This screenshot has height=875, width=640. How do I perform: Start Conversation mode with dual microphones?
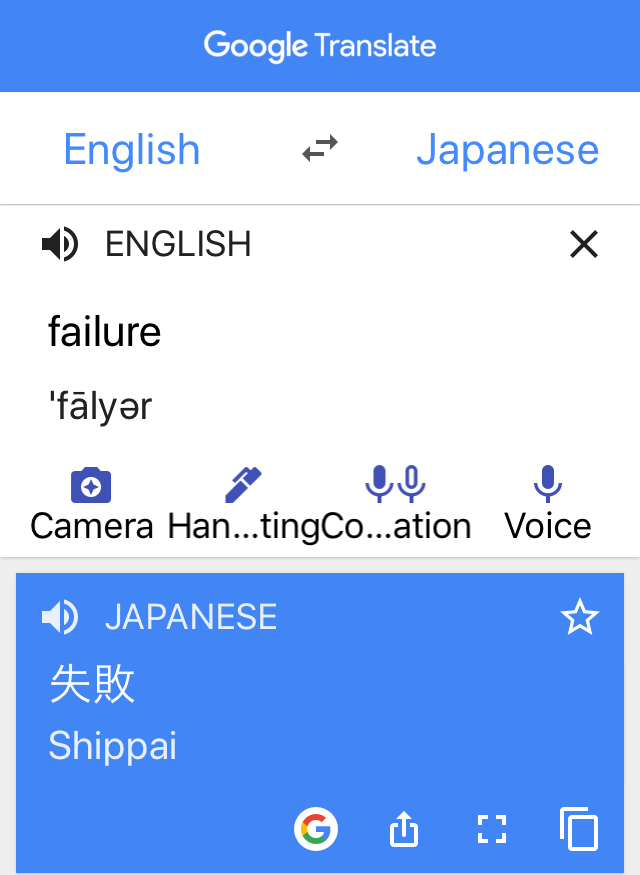[396, 483]
